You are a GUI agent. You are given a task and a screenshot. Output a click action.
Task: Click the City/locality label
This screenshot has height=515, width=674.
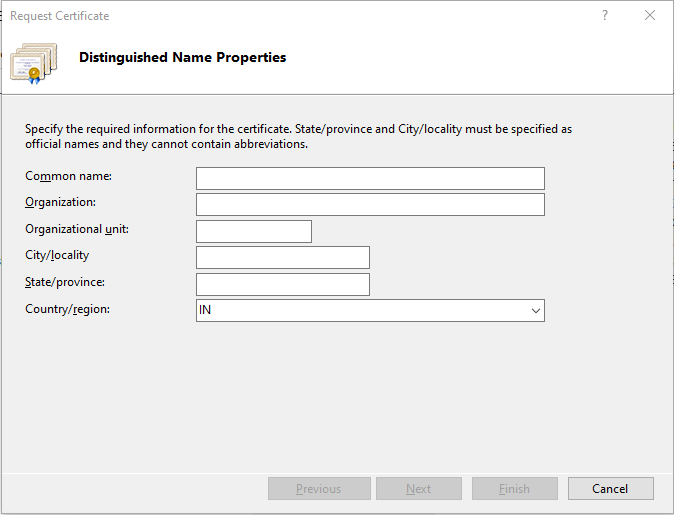tap(57, 255)
